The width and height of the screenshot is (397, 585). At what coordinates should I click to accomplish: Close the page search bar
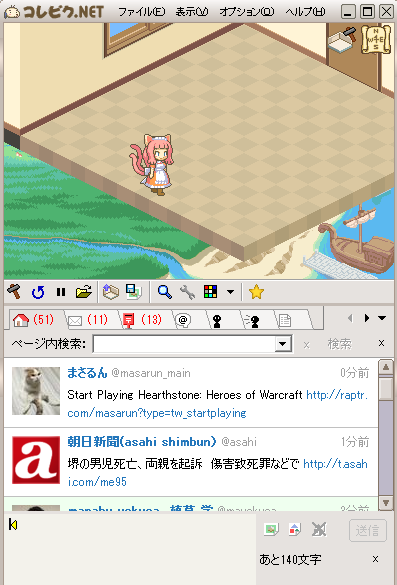click(x=381, y=343)
